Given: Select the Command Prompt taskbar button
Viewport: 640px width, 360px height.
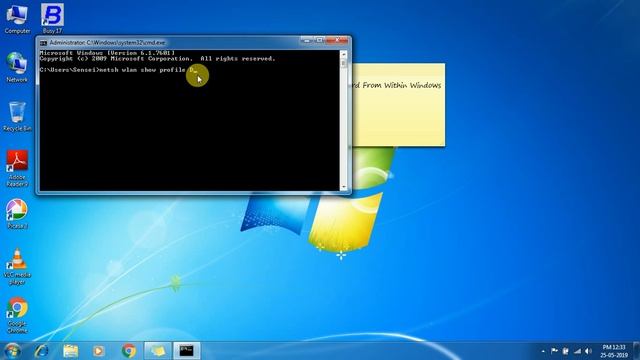Looking at the screenshot, I should (x=187, y=351).
